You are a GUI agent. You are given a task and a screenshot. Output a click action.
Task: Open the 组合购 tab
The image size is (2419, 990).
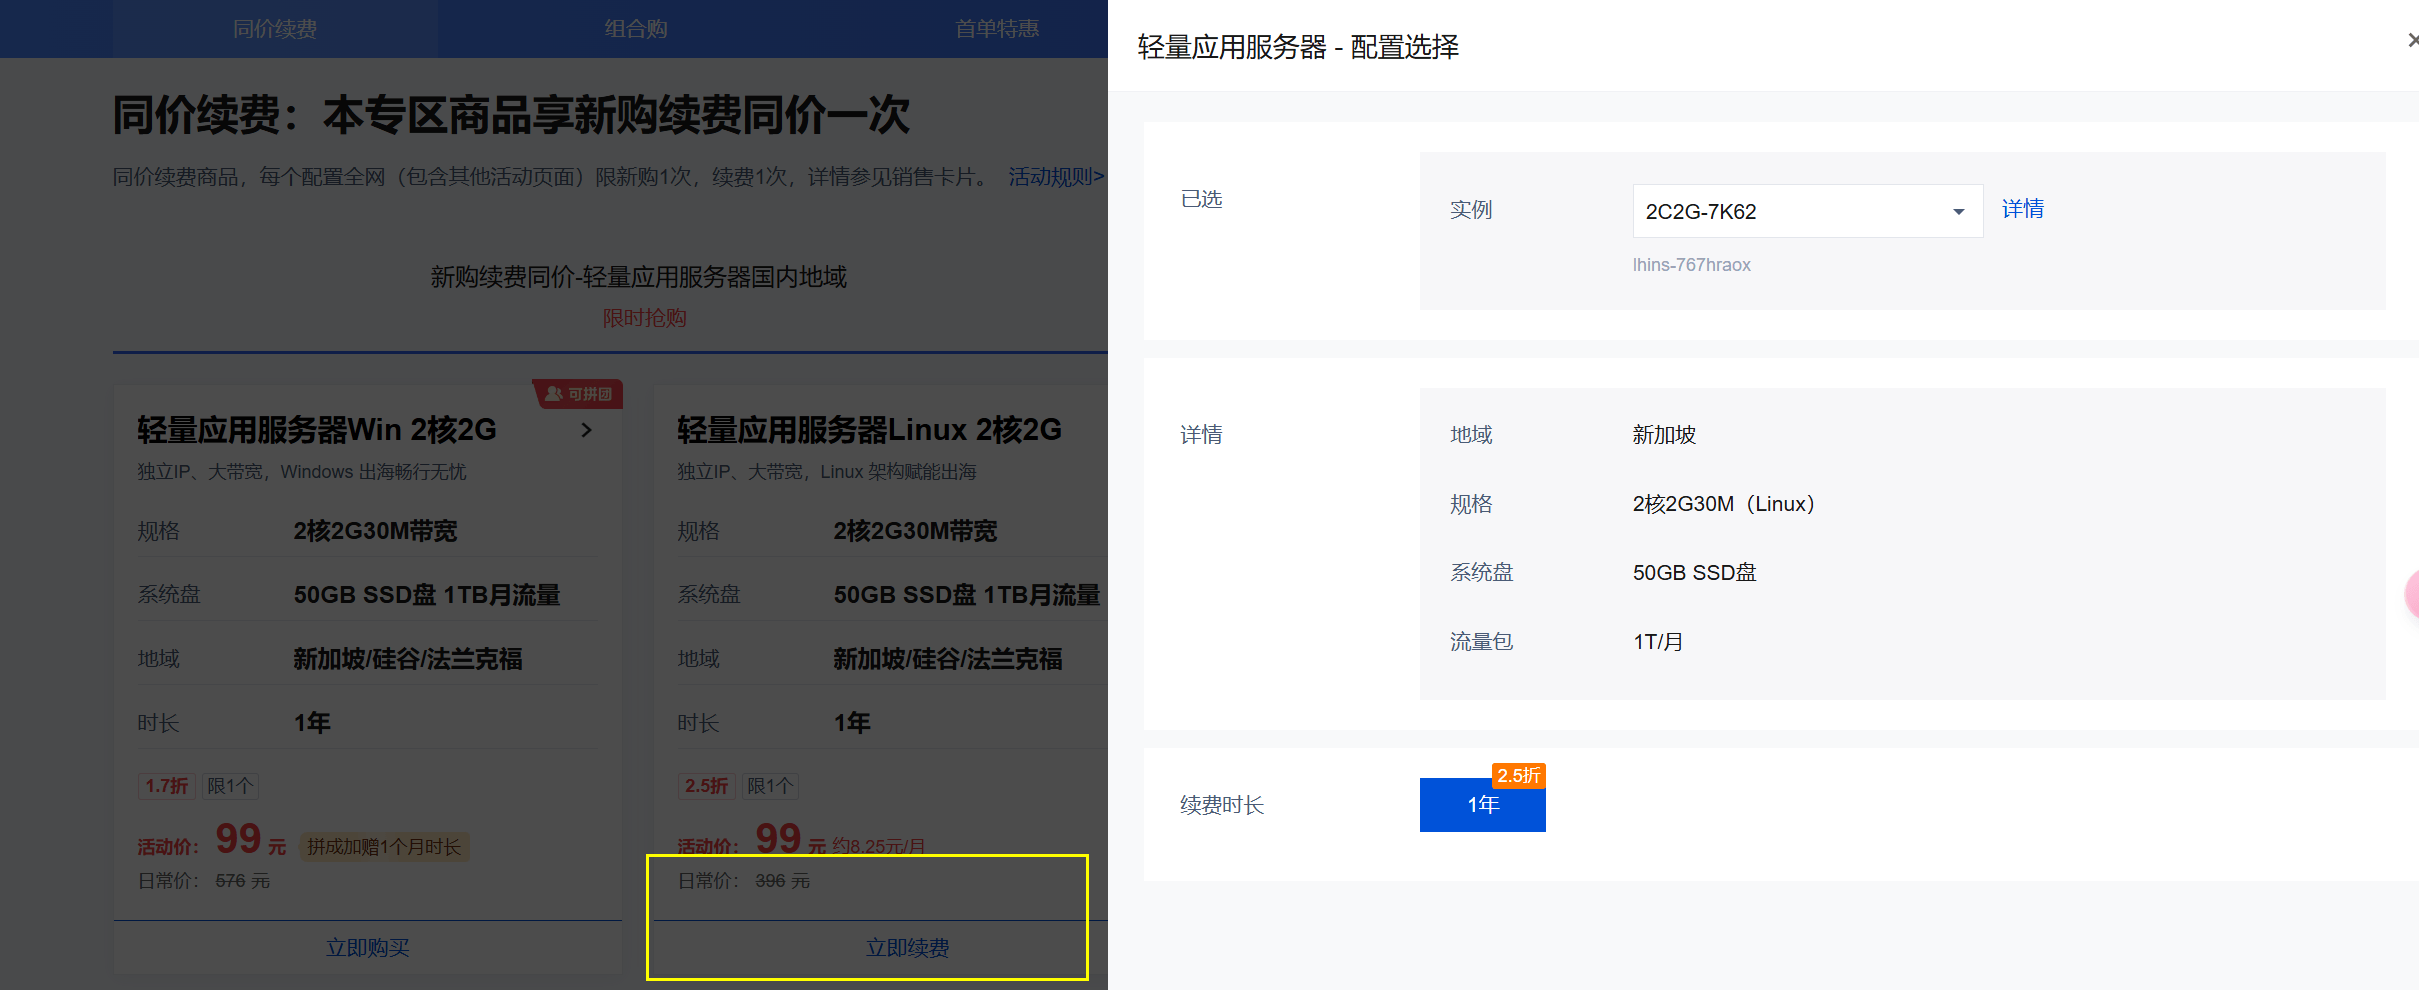(x=635, y=29)
